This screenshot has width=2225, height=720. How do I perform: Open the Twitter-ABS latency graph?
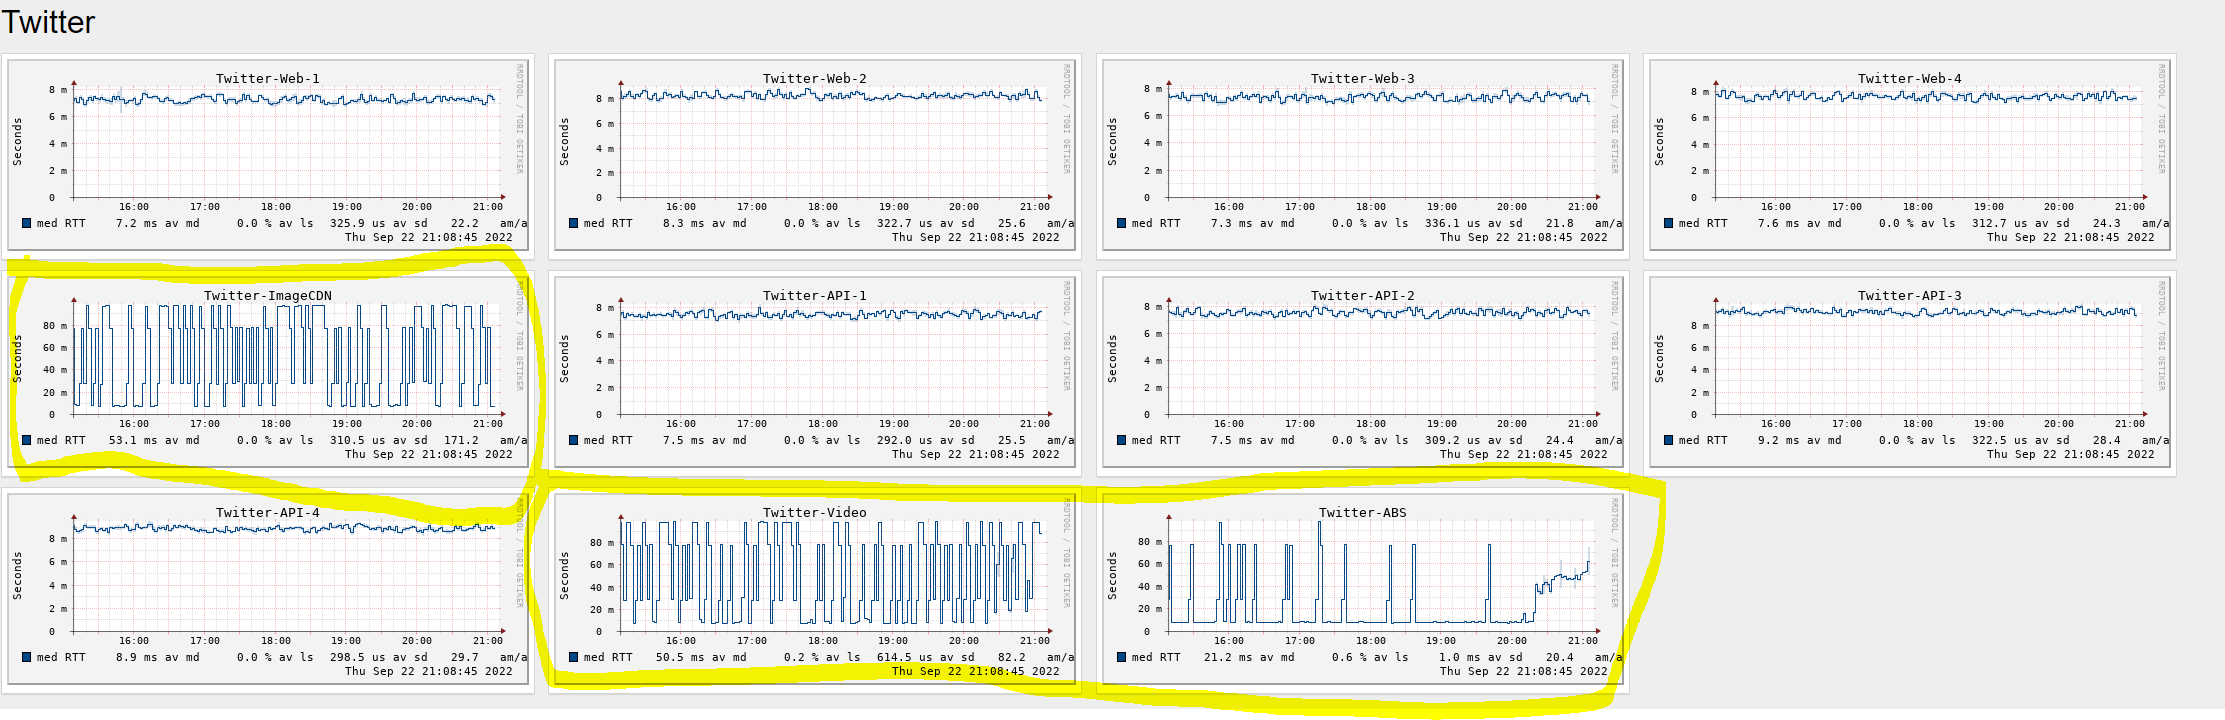click(x=1363, y=590)
